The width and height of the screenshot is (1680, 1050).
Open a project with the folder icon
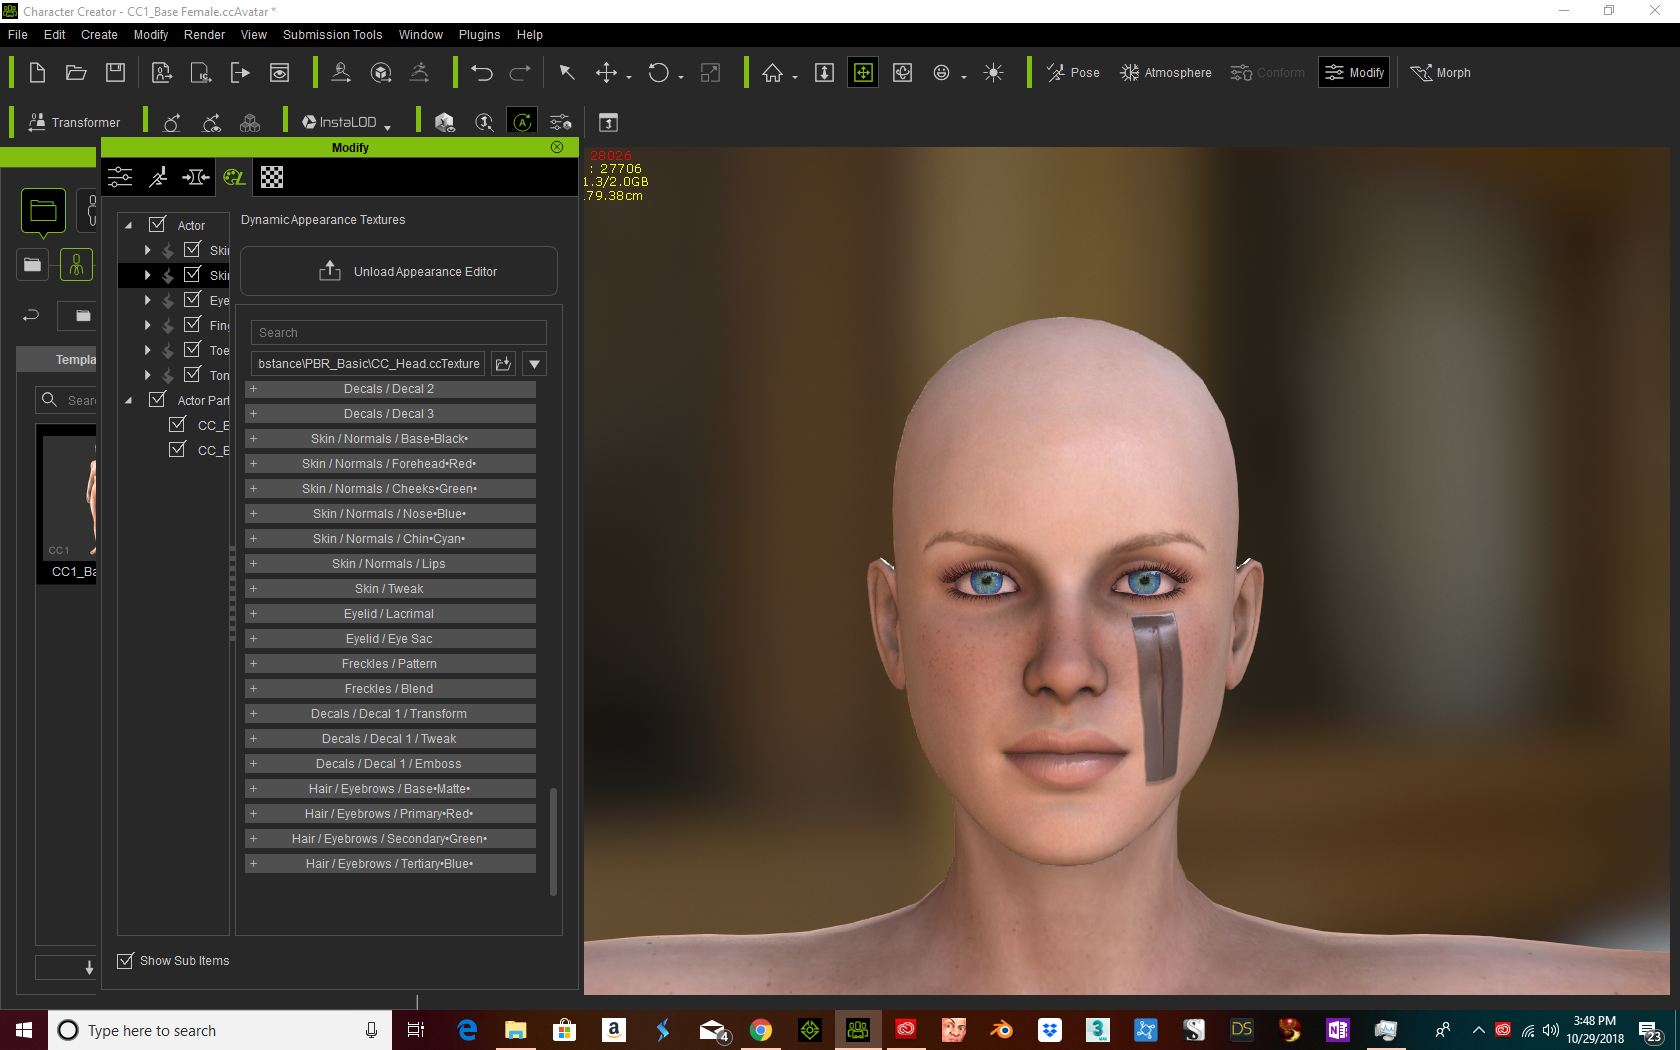click(x=76, y=73)
